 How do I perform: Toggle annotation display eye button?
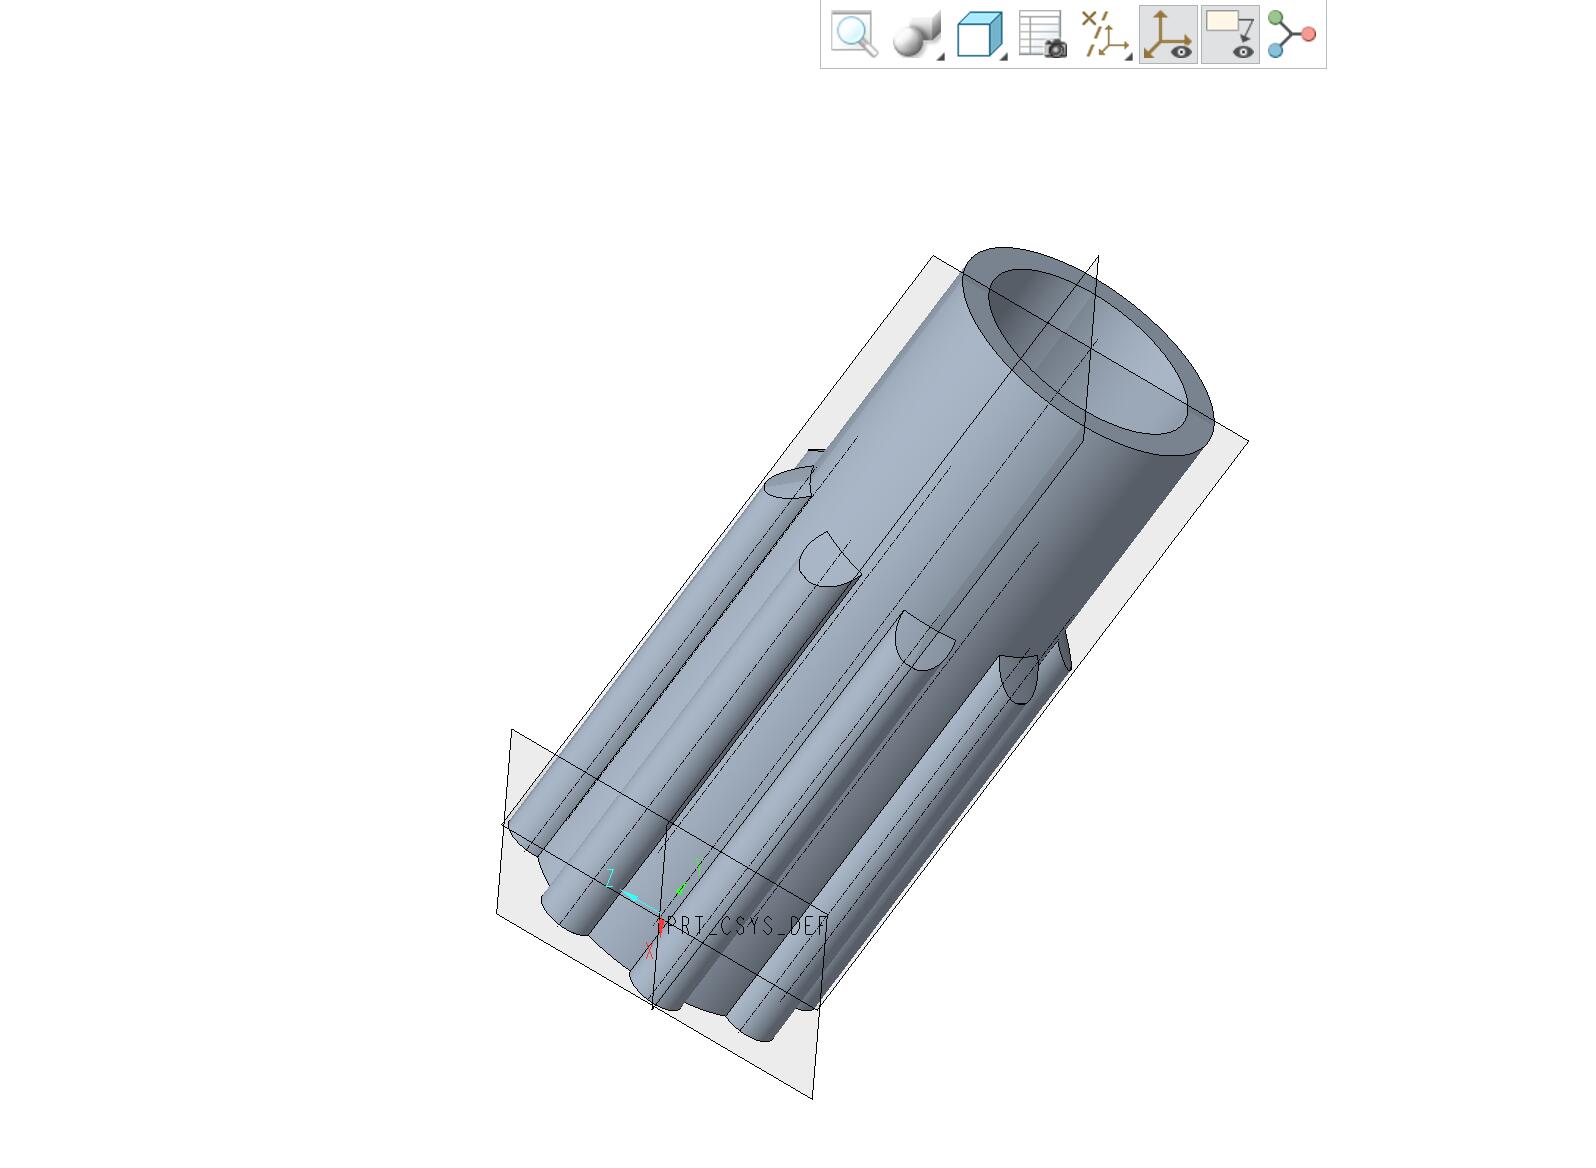1230,35
